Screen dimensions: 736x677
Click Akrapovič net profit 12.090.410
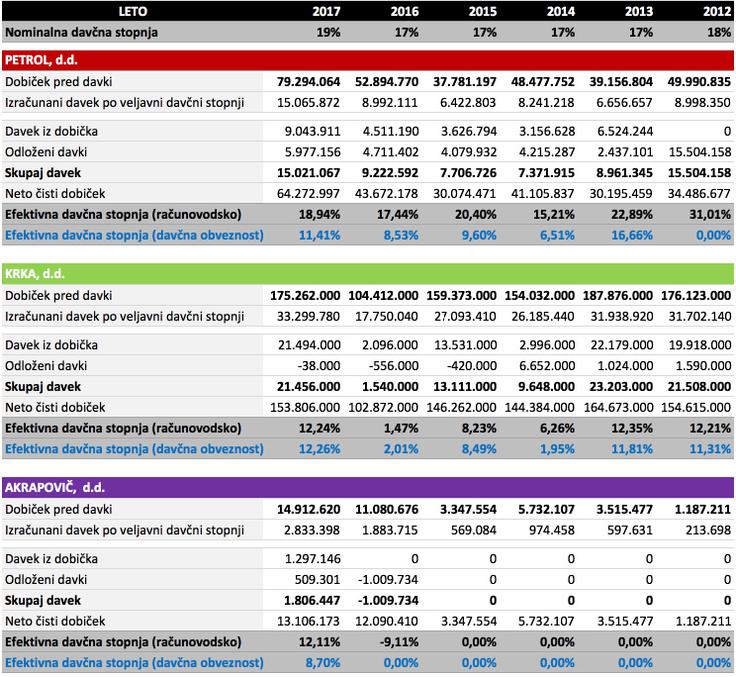pyautogui.click(x=386, y=621)
